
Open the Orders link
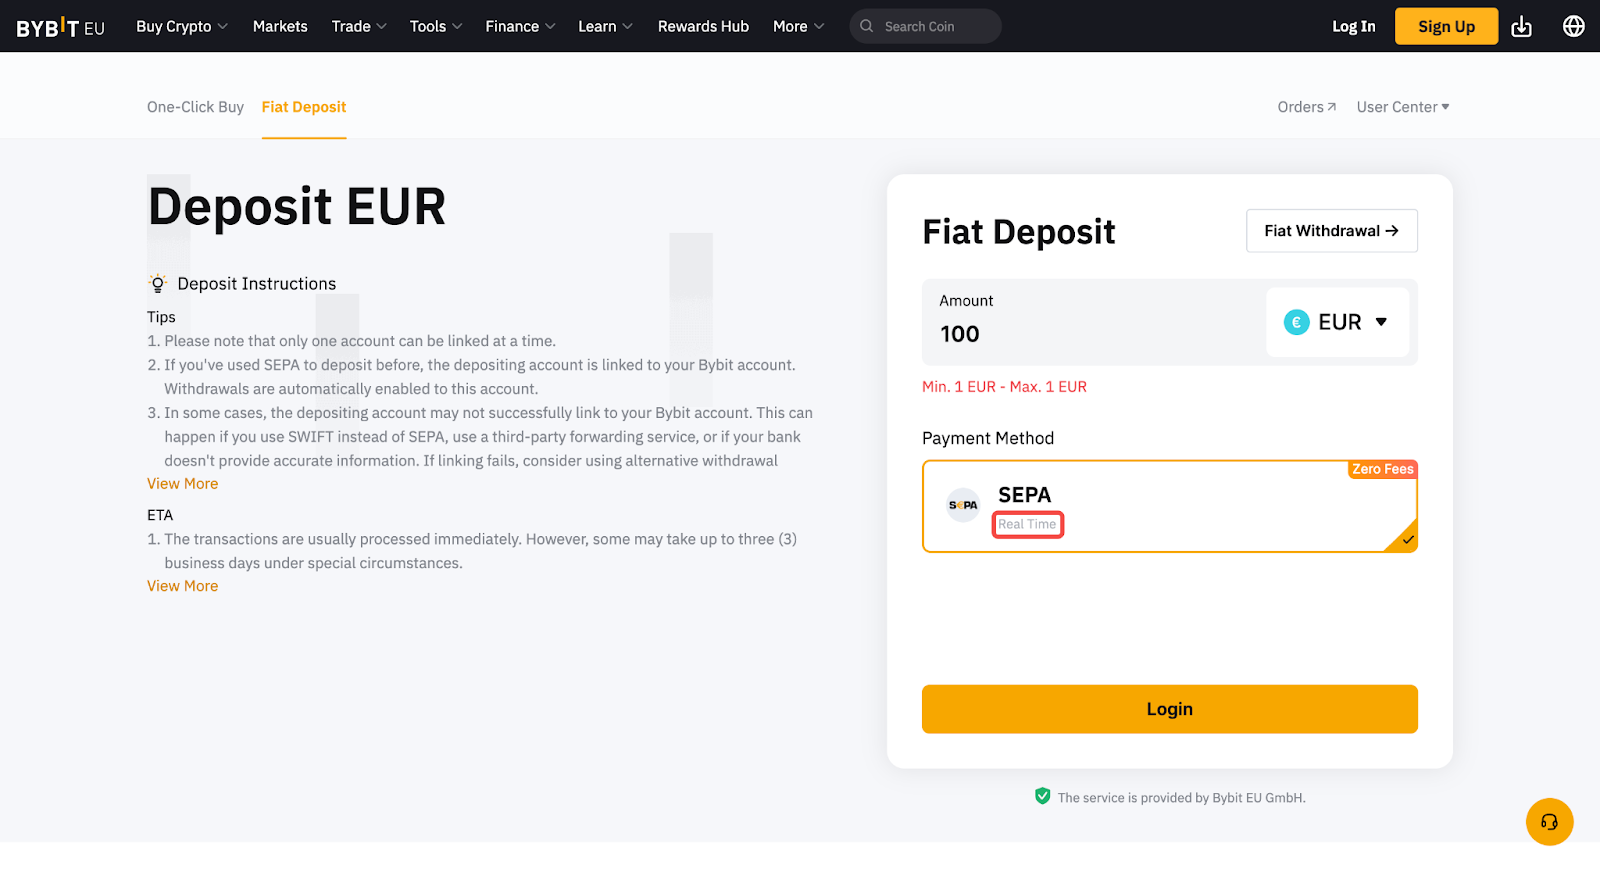(x=1306, y=107)
